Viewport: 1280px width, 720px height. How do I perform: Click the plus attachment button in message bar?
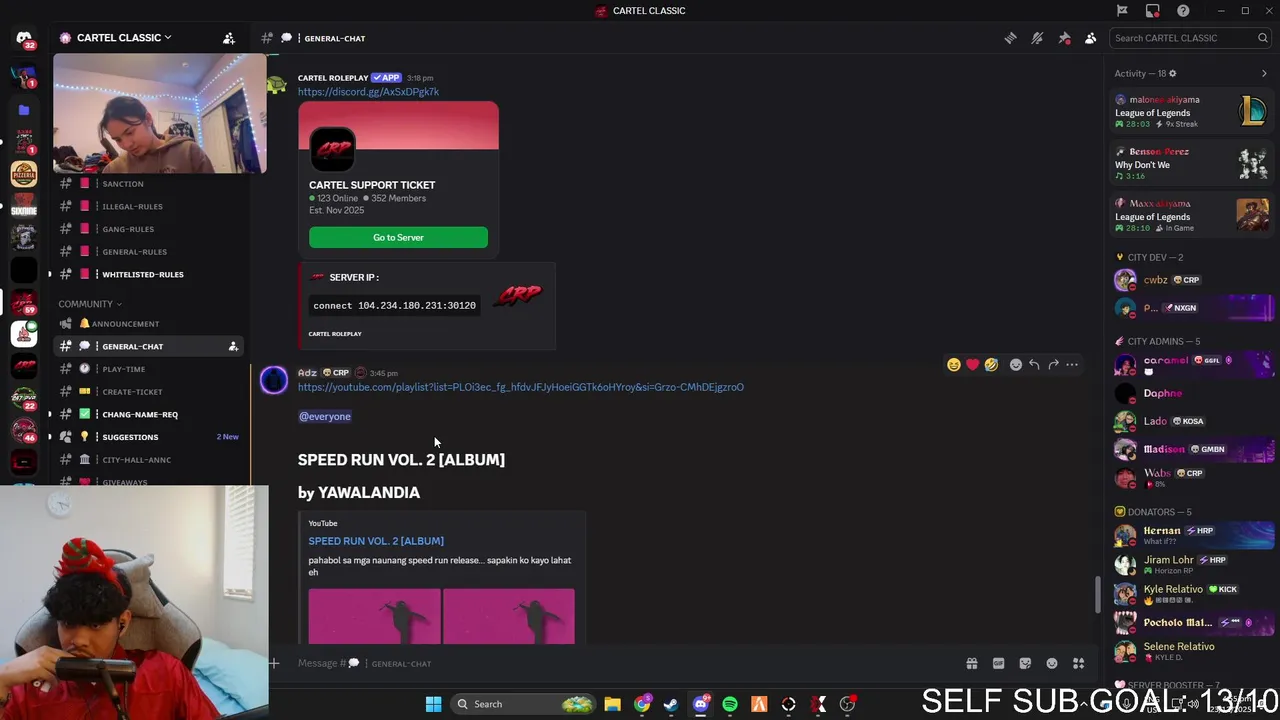coord(273,663)
